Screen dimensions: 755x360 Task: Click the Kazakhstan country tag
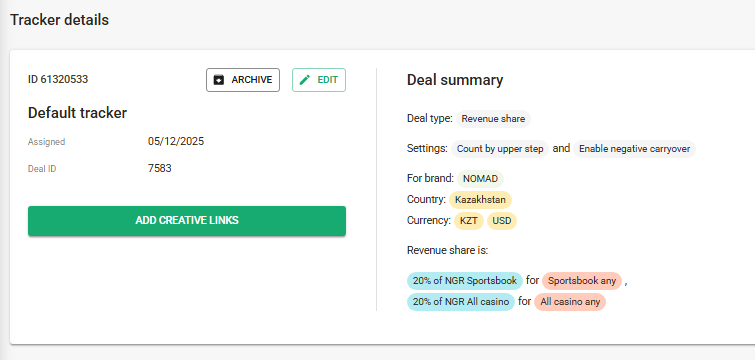click(x=480, y=200)
